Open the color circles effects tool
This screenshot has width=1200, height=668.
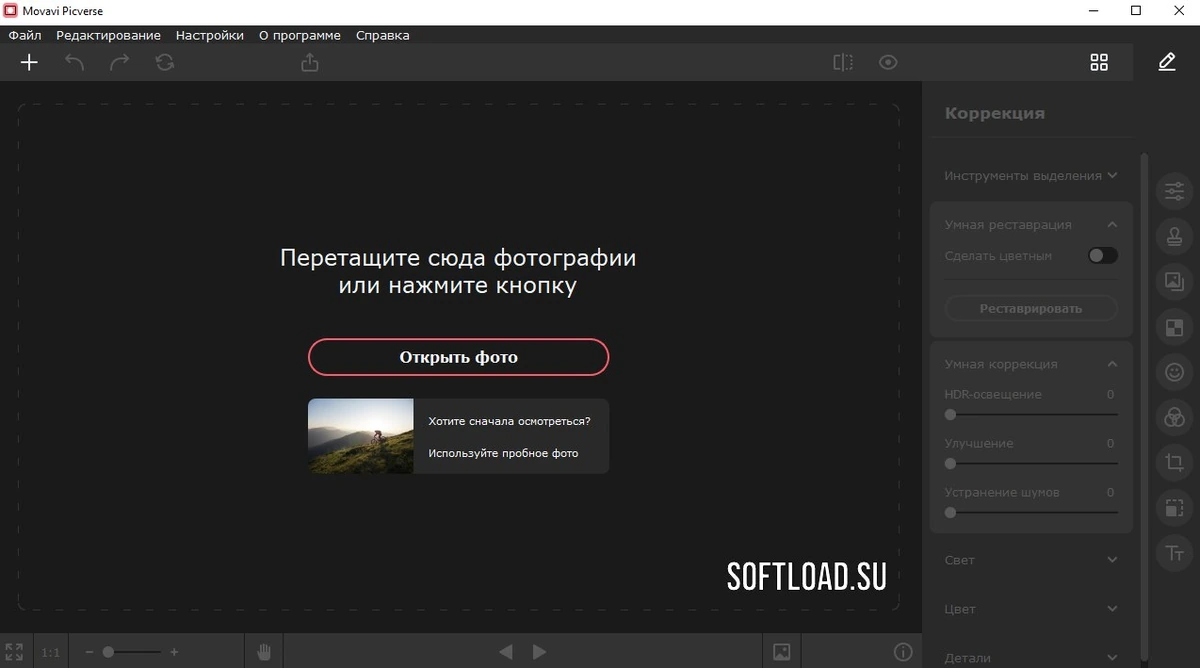(1174, 417)
